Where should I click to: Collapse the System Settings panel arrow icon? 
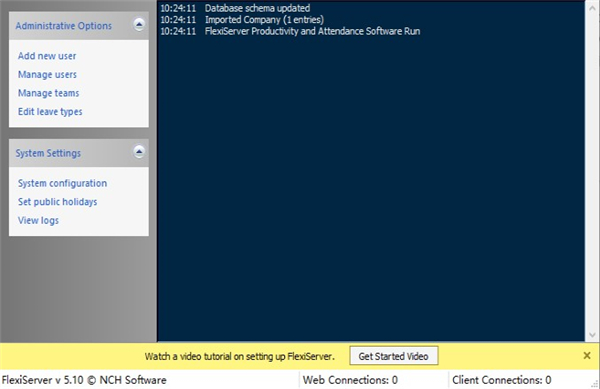tap(139, 152)
